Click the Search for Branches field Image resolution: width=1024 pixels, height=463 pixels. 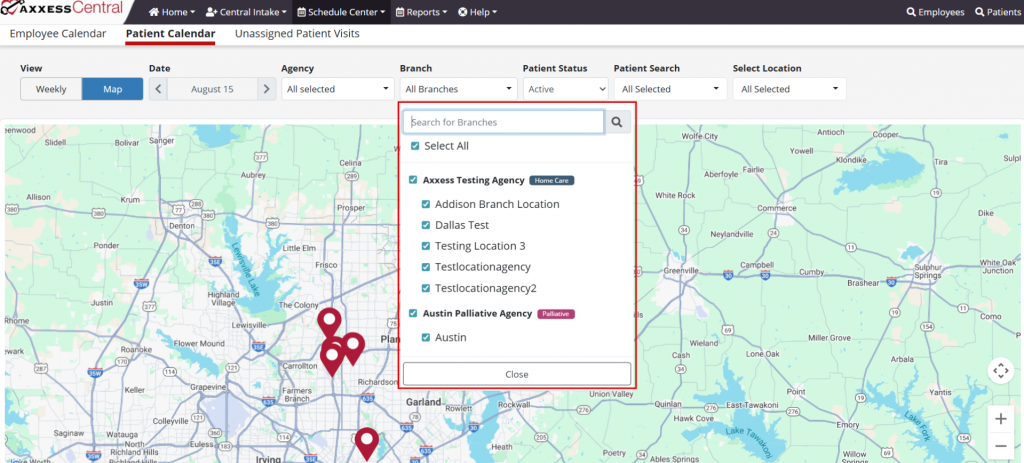click(504, 122)
